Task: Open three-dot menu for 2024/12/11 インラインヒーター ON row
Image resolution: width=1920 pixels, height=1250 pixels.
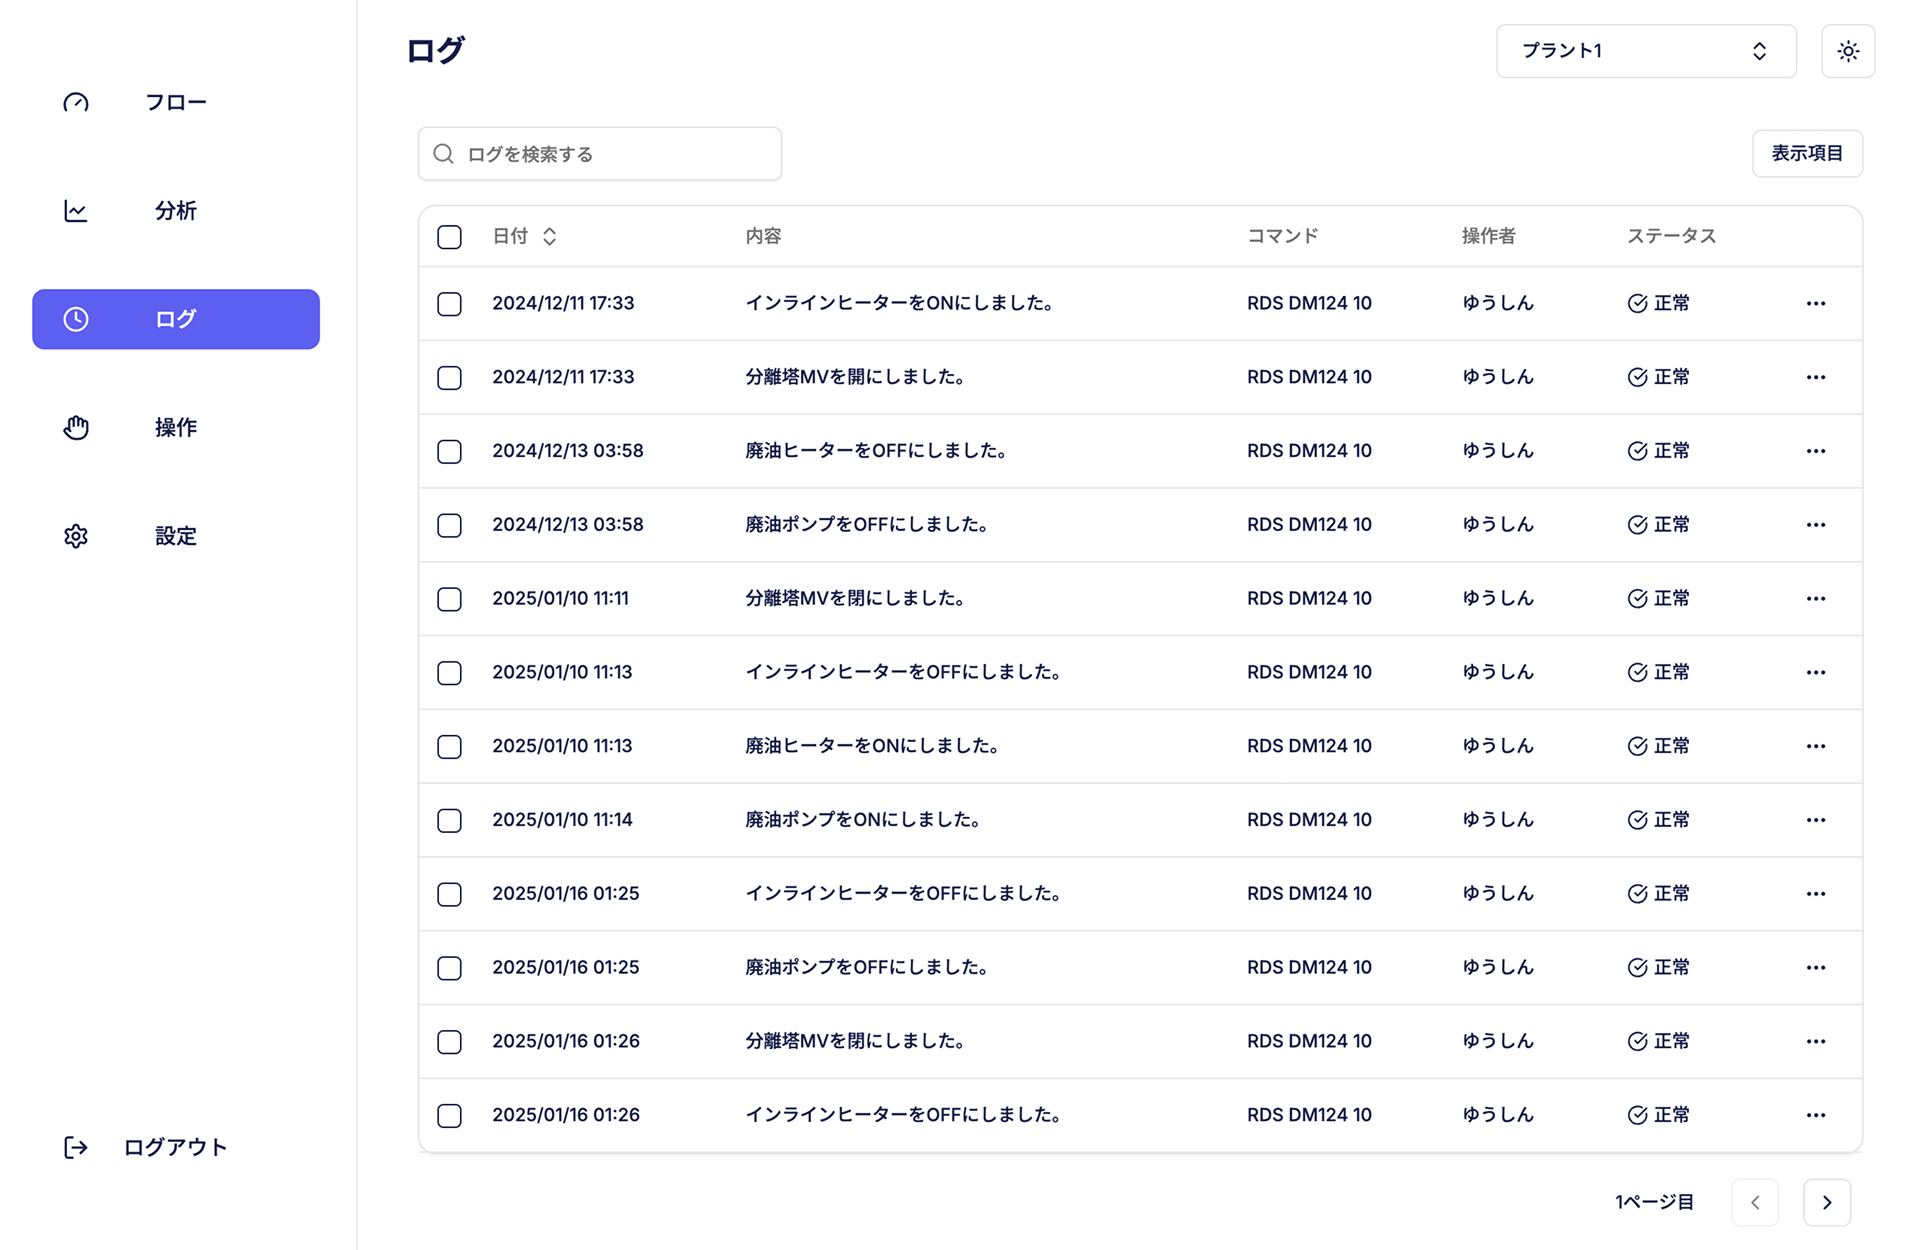Action: click(x=1816, y=303)
